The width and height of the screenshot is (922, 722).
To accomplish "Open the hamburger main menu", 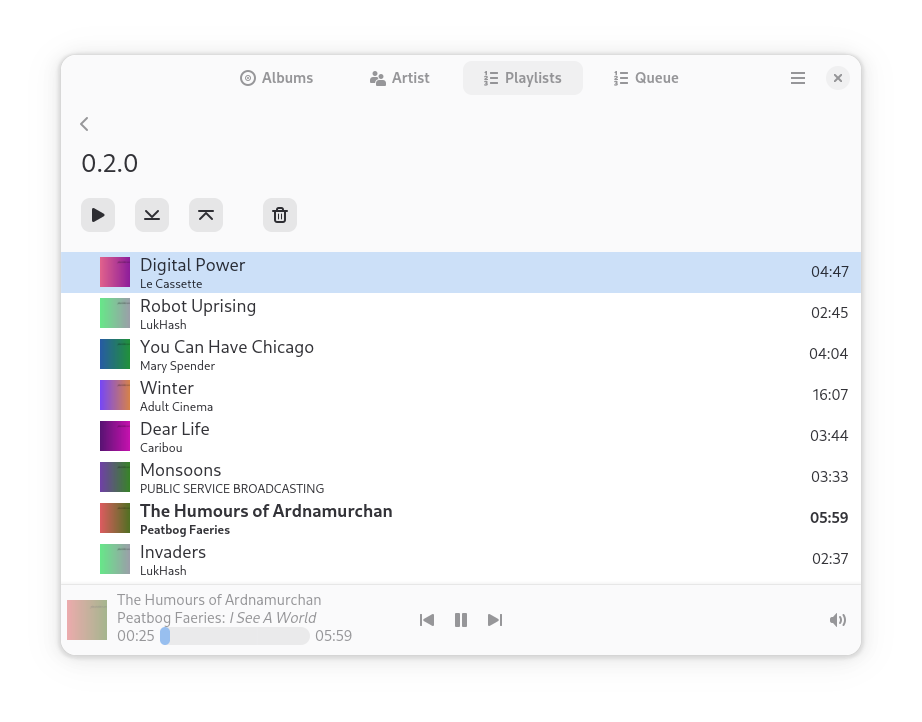I will 798,78.
